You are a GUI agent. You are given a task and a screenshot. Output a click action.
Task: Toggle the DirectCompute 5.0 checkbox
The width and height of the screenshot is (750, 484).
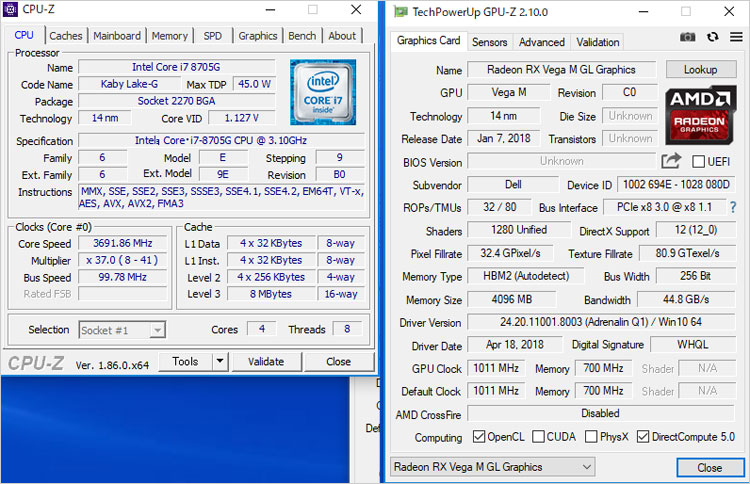[x=643, y=437]
